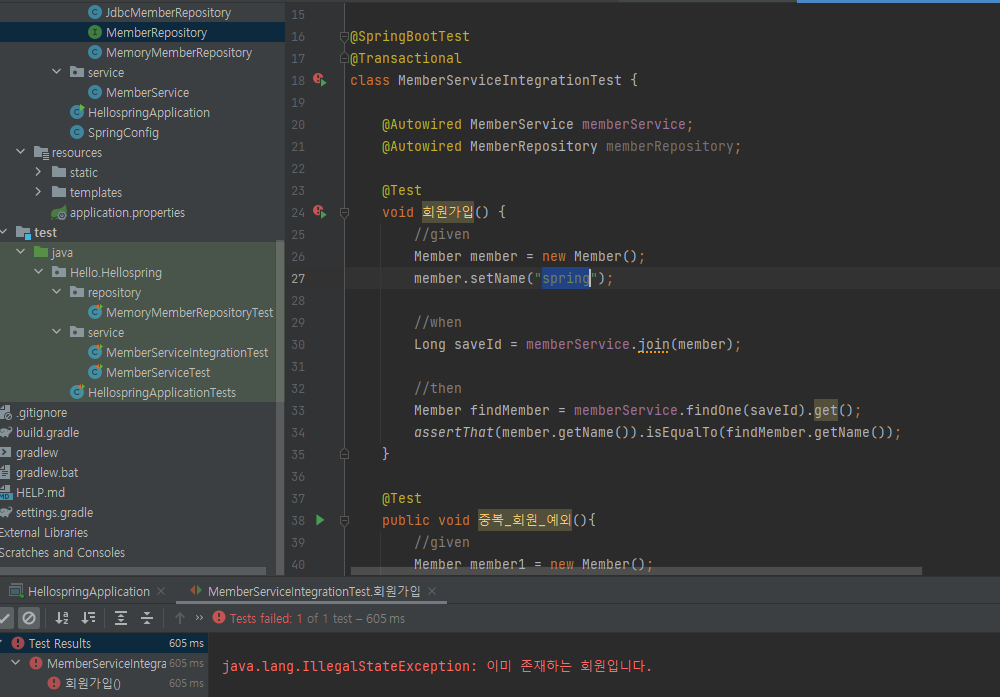Open MemberServiceTest file
Screen dimensions: 1000x697
pyautogui.click(x=149, y=372)
